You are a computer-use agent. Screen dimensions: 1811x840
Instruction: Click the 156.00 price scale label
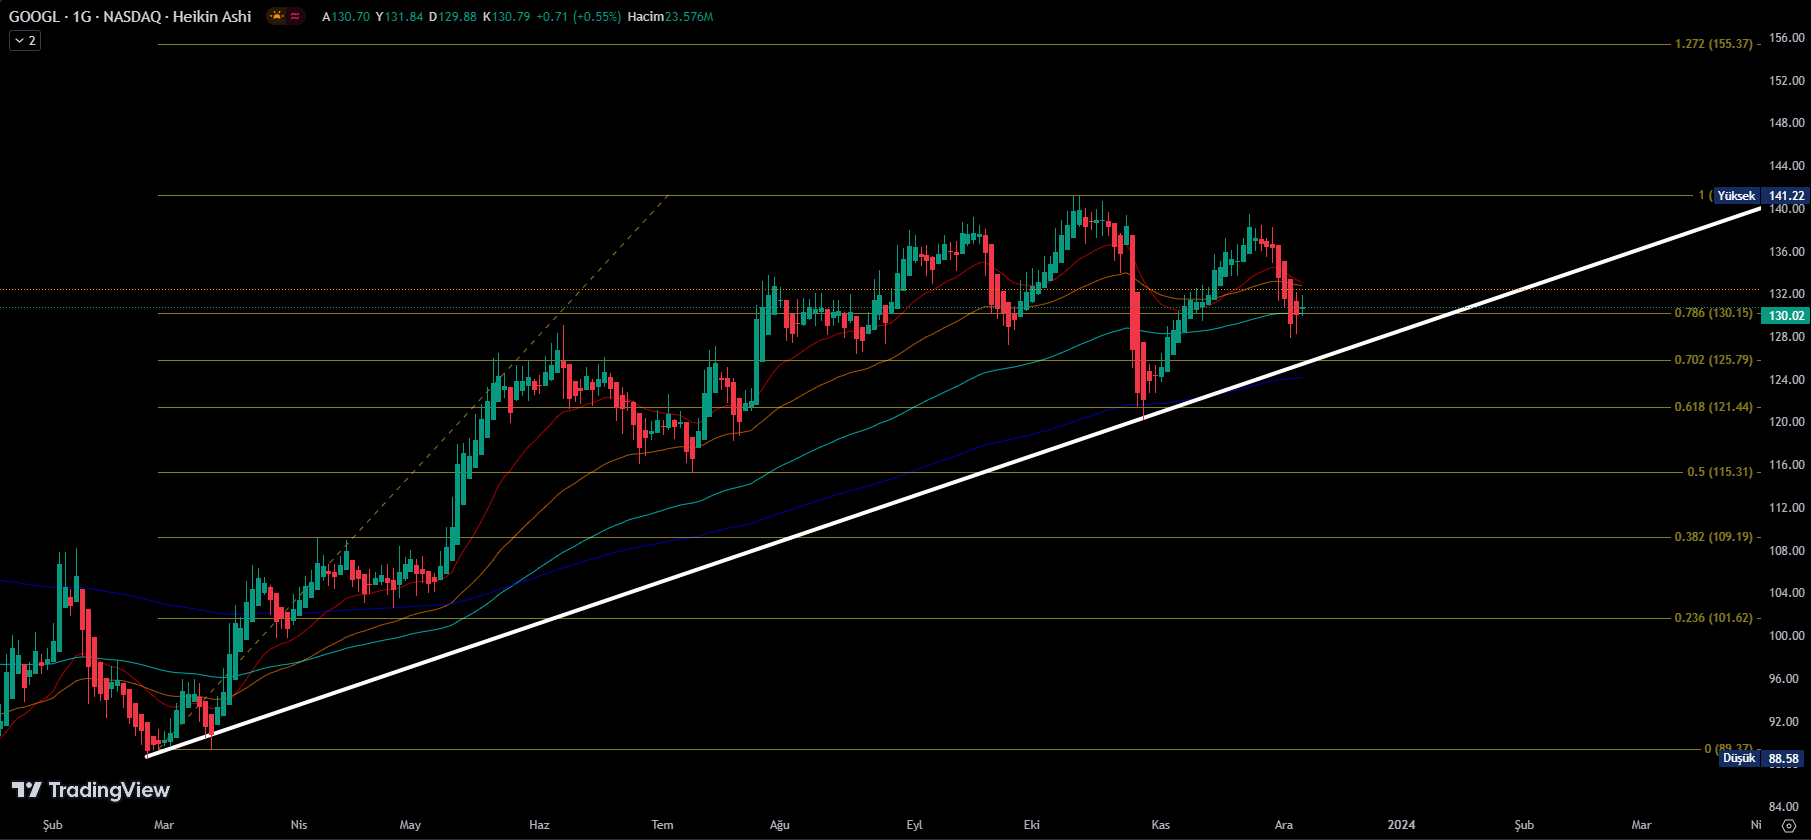pyautogui.click(x=1786, y=38)
